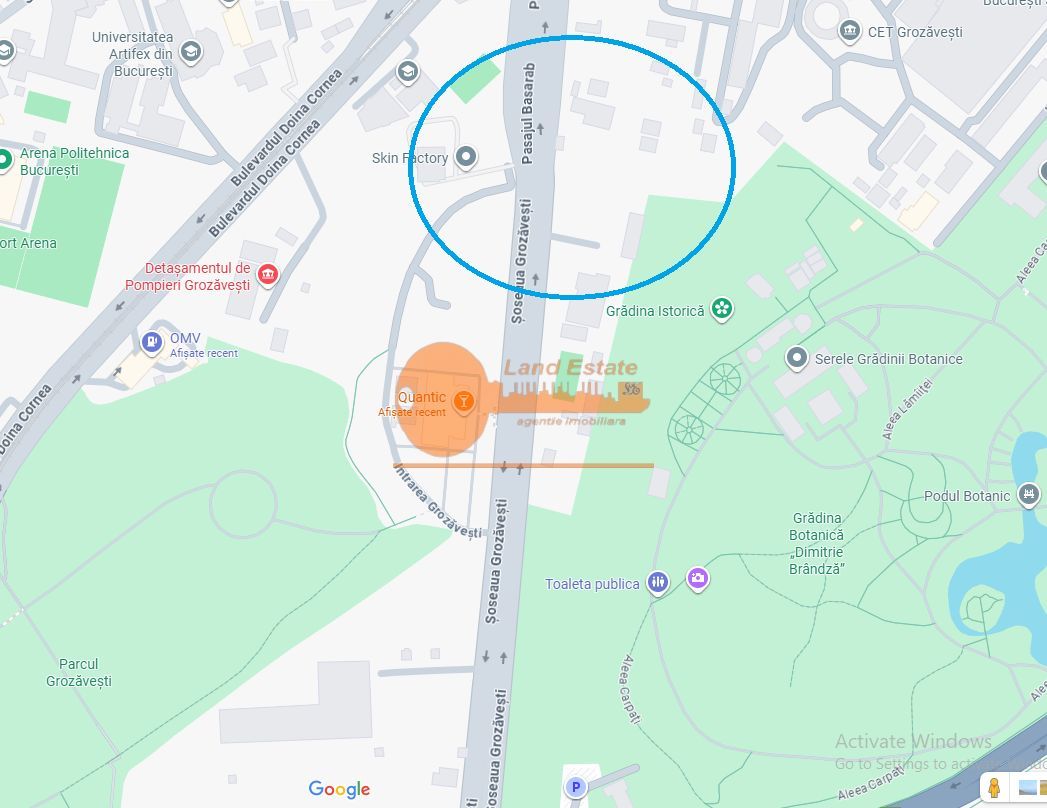
Task: Click the Podul Botanic bridge icon
Action: pos(1029,494)
